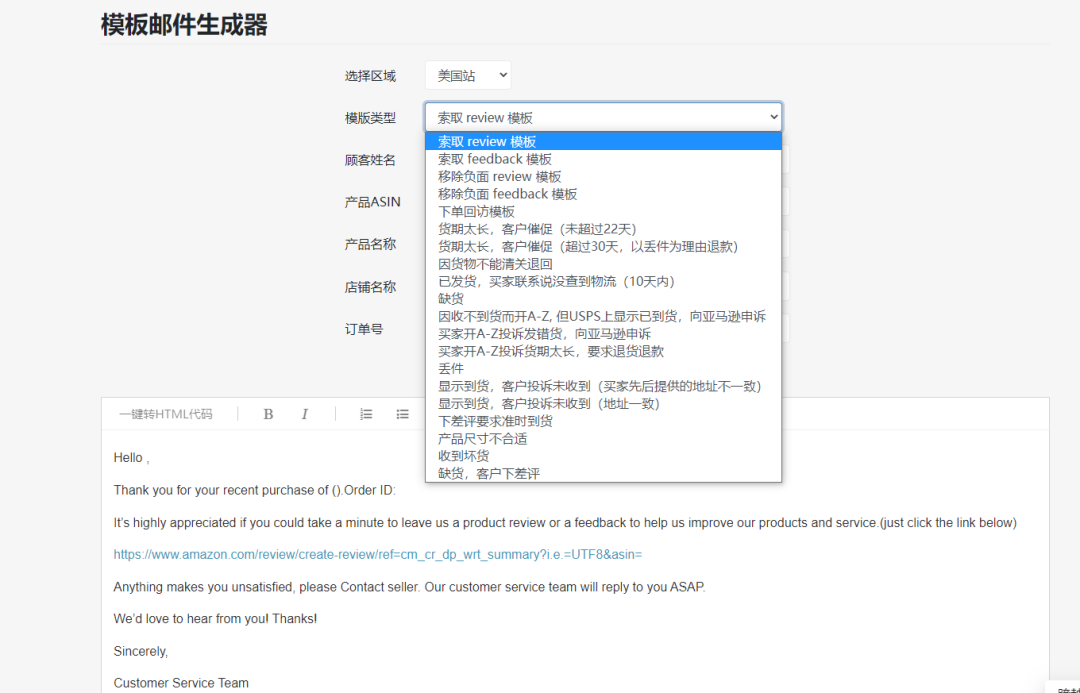This screenshot has width=1080, height=693.
Task: Insert numbered list in editor
Action: coord(366,414)
